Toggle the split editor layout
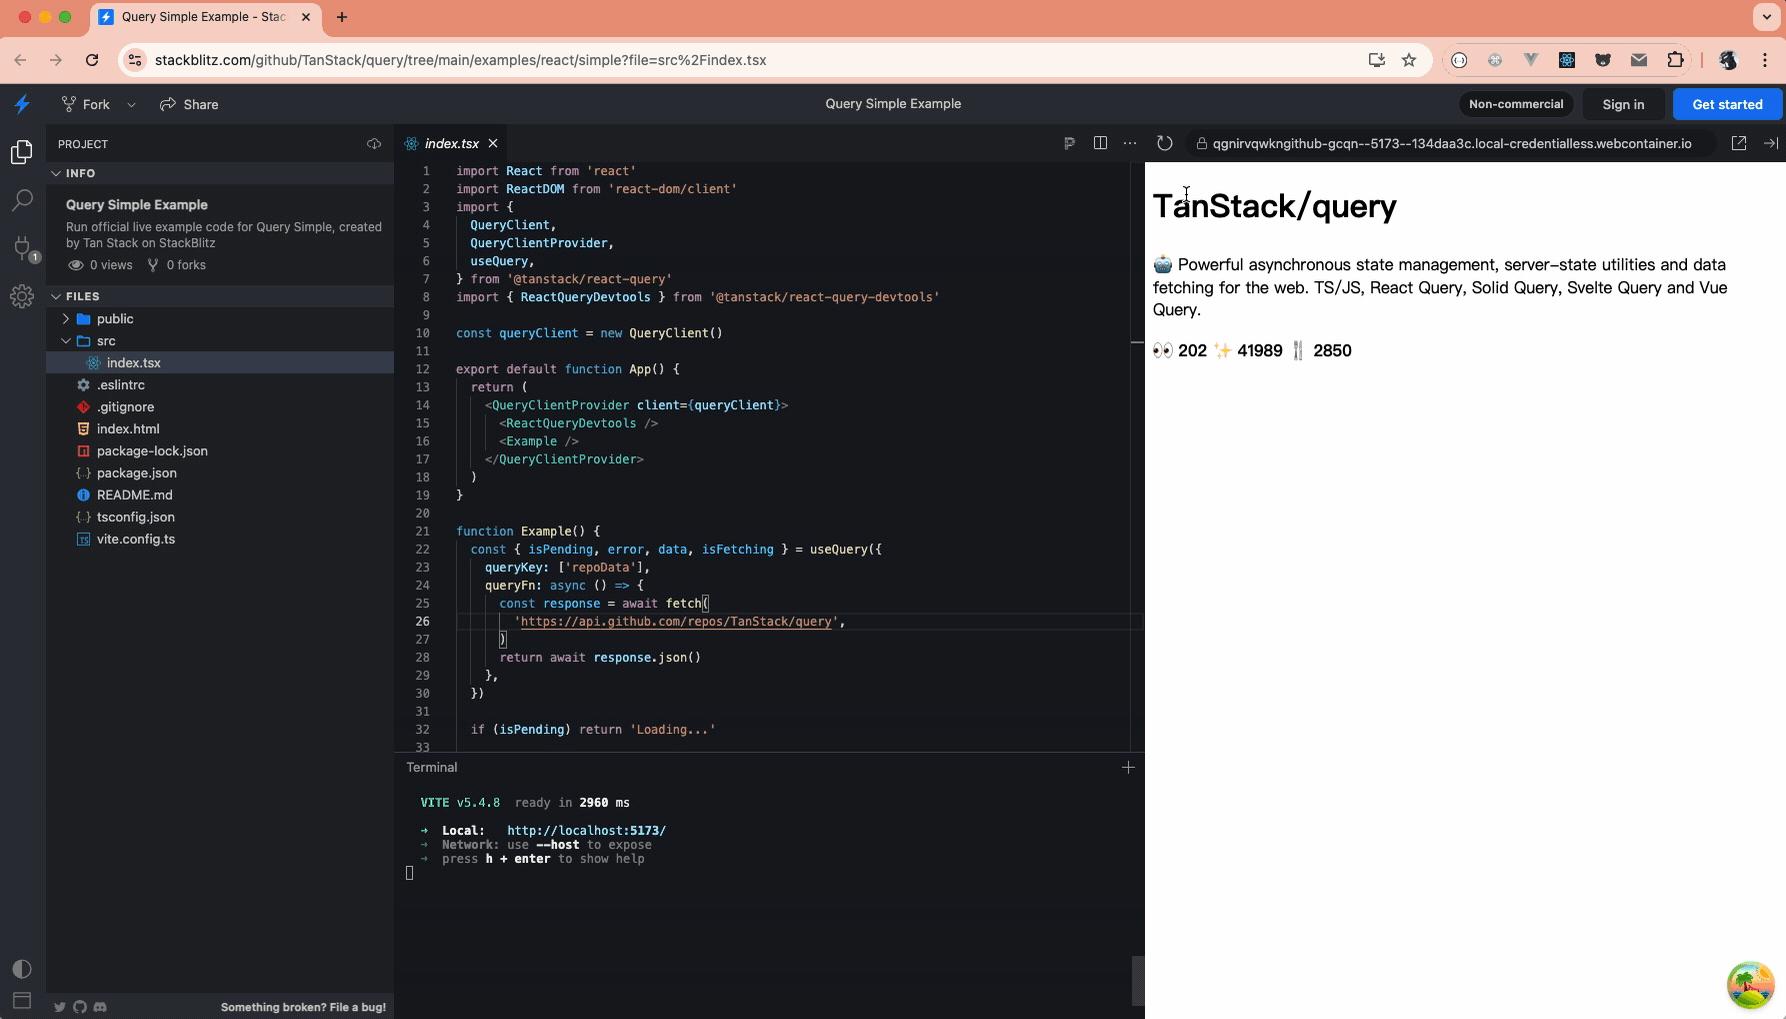Image resolution: width=1786 pixels, height=1019 pixels. click(x=1100, y=143)
